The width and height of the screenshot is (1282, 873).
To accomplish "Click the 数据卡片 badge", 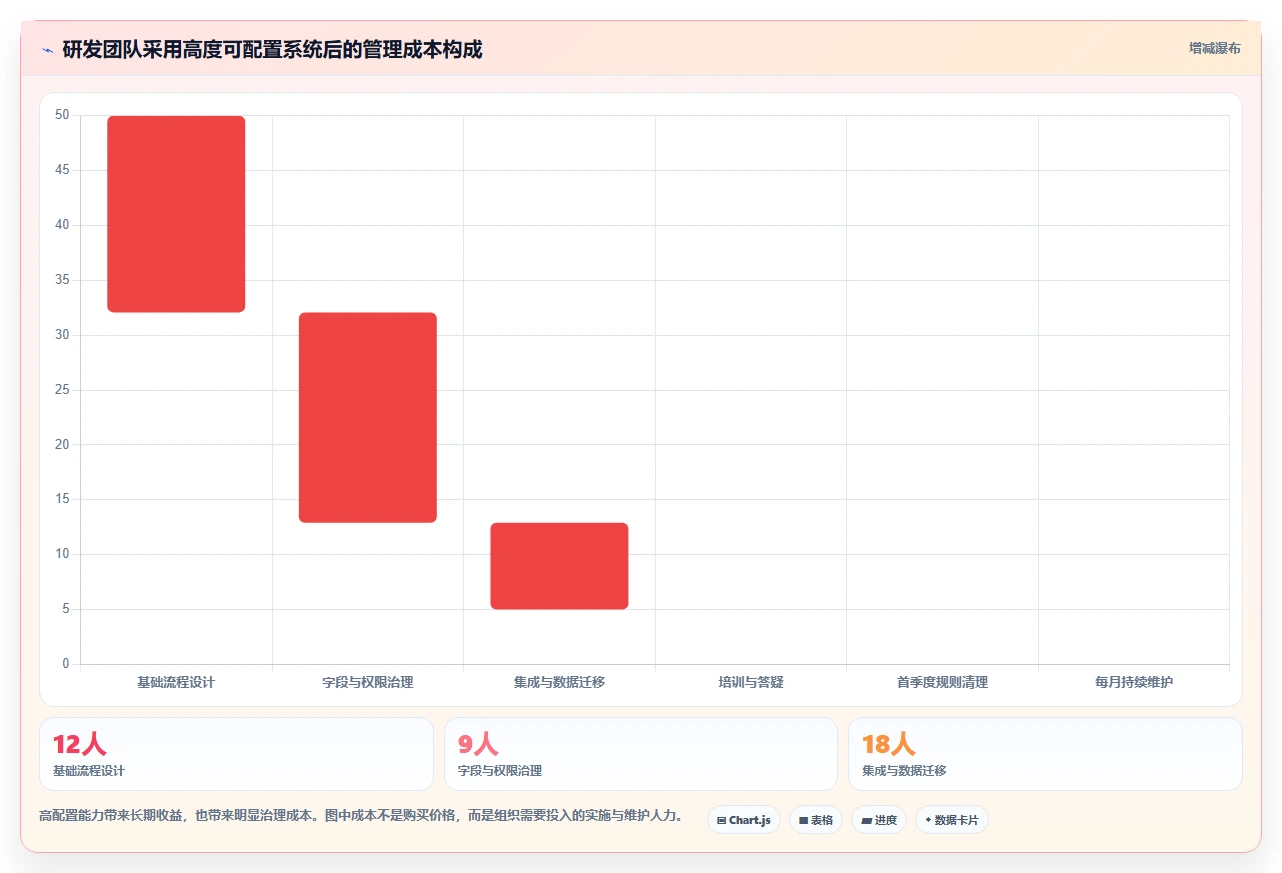I will coord(952,820).
